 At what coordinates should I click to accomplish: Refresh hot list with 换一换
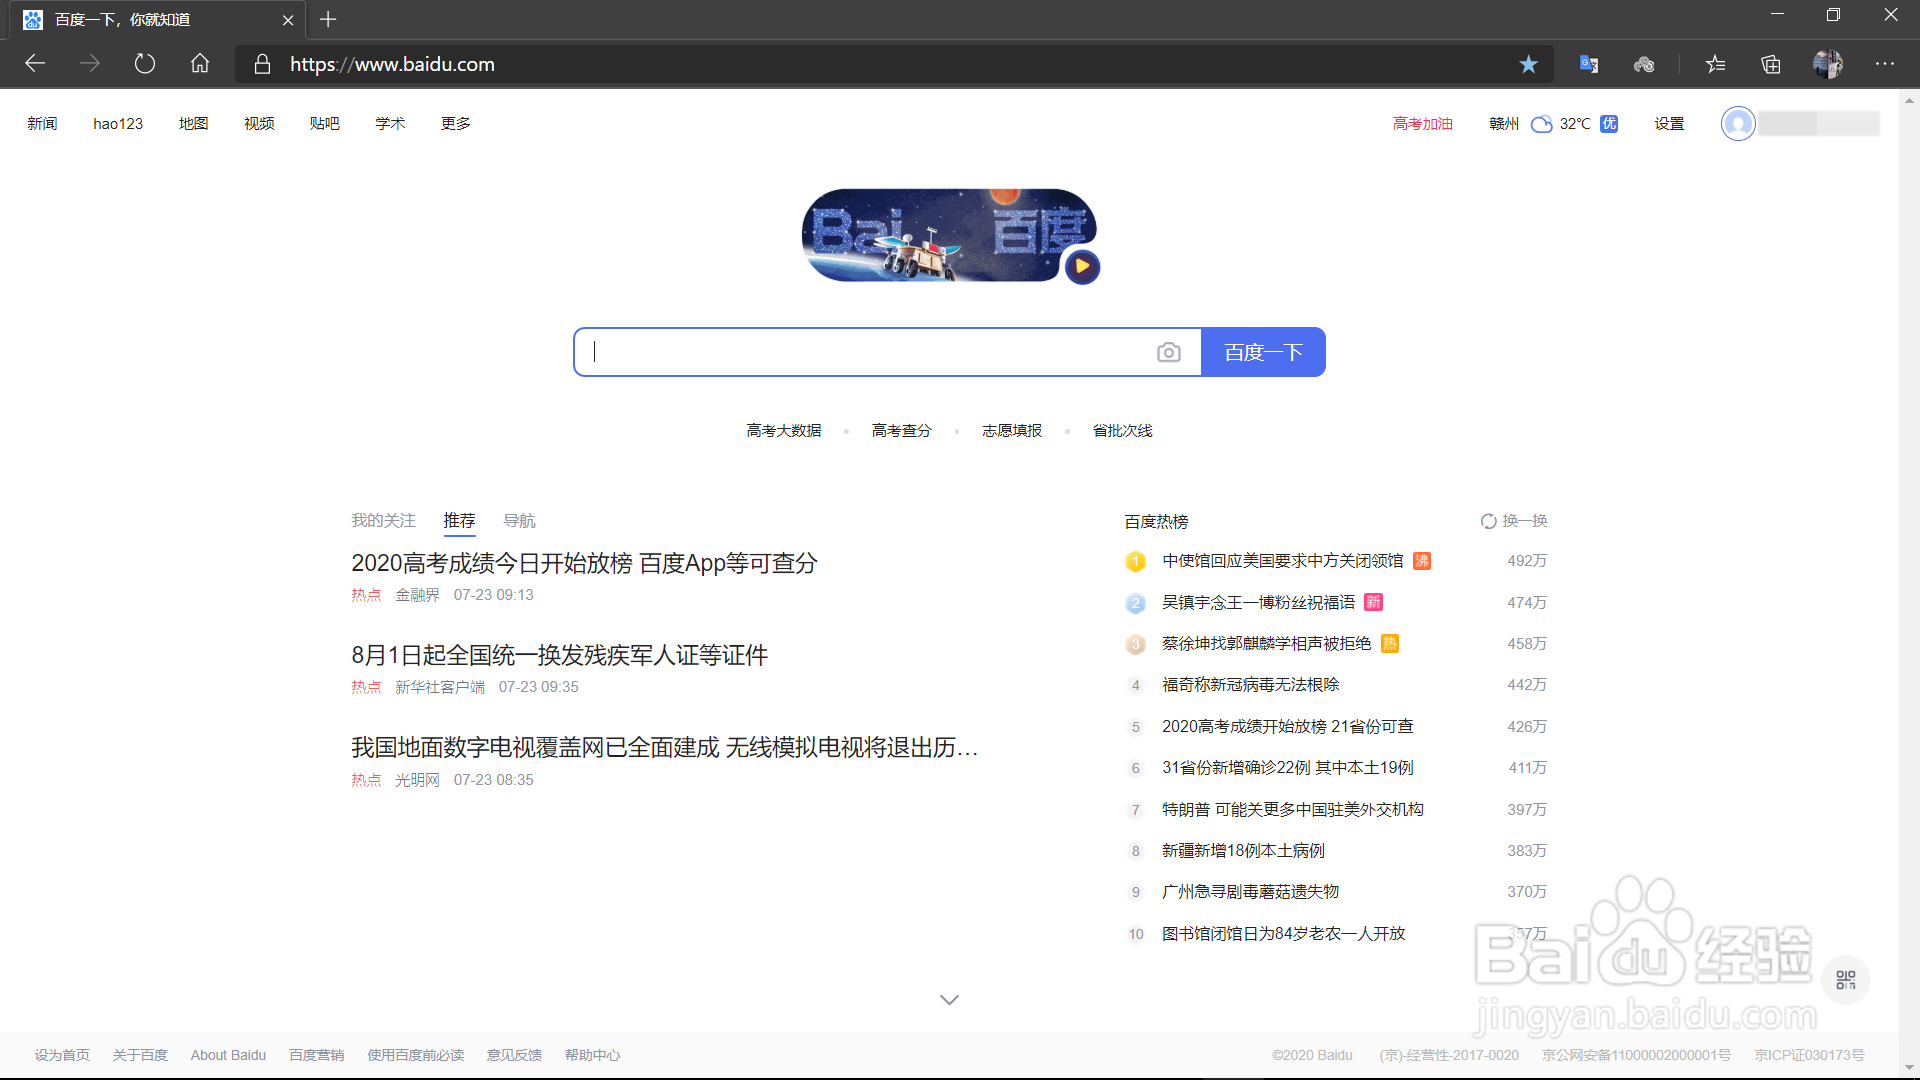[x=1514, y=521]
